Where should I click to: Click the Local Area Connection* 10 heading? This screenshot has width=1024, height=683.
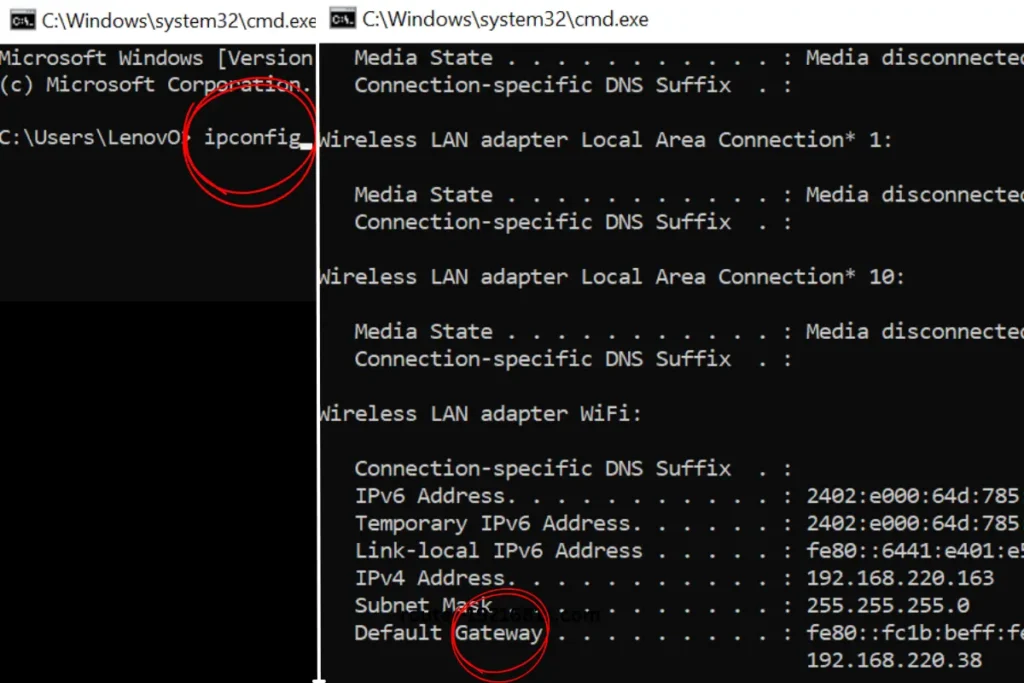pyautogui.click(x=611, y=277)
